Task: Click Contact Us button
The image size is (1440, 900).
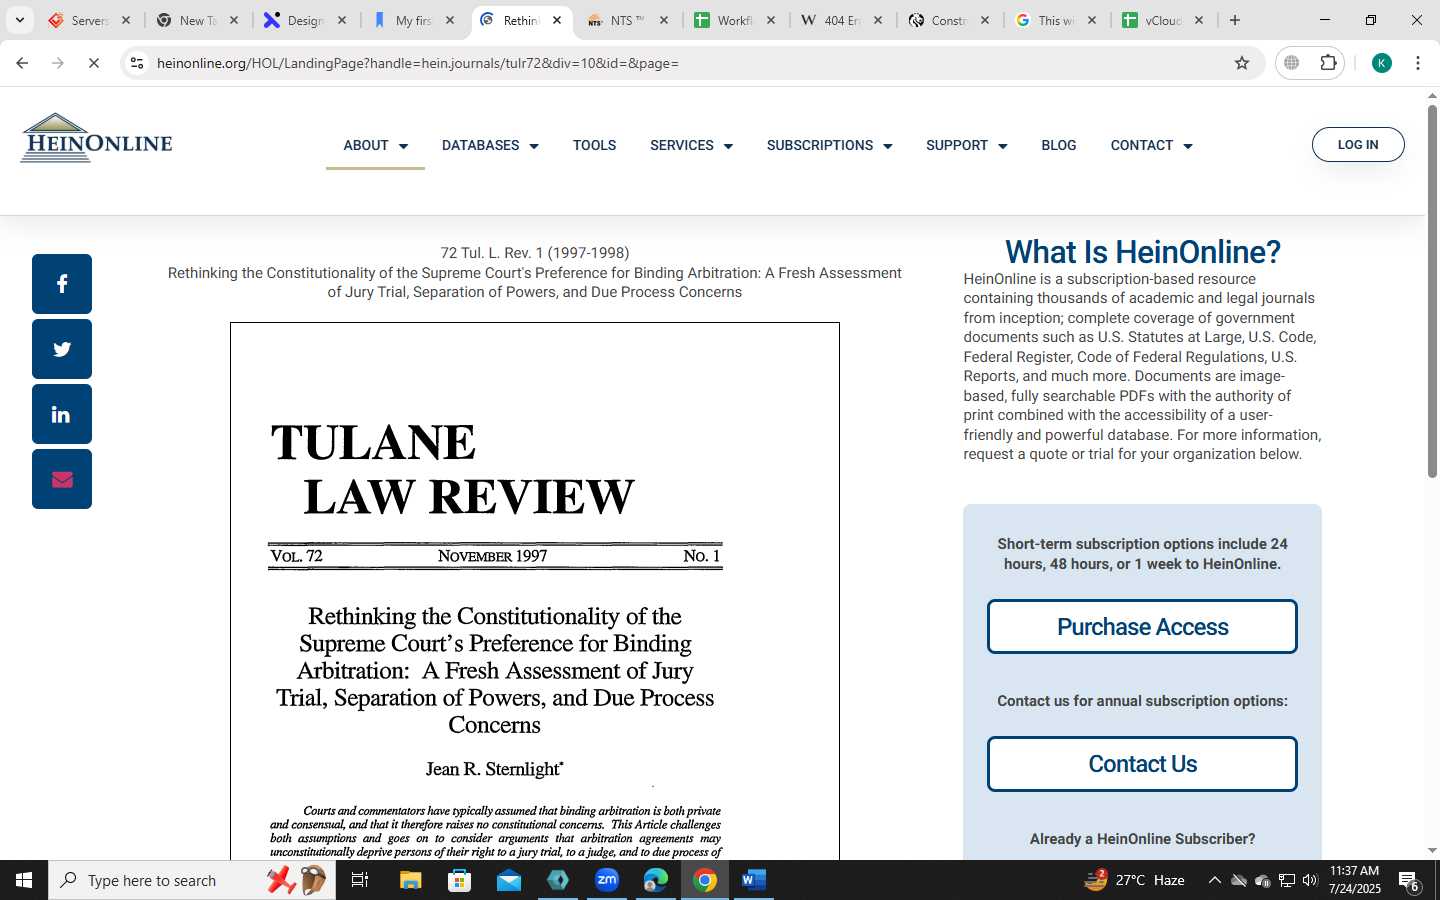Action: (x=1142, y=764)
